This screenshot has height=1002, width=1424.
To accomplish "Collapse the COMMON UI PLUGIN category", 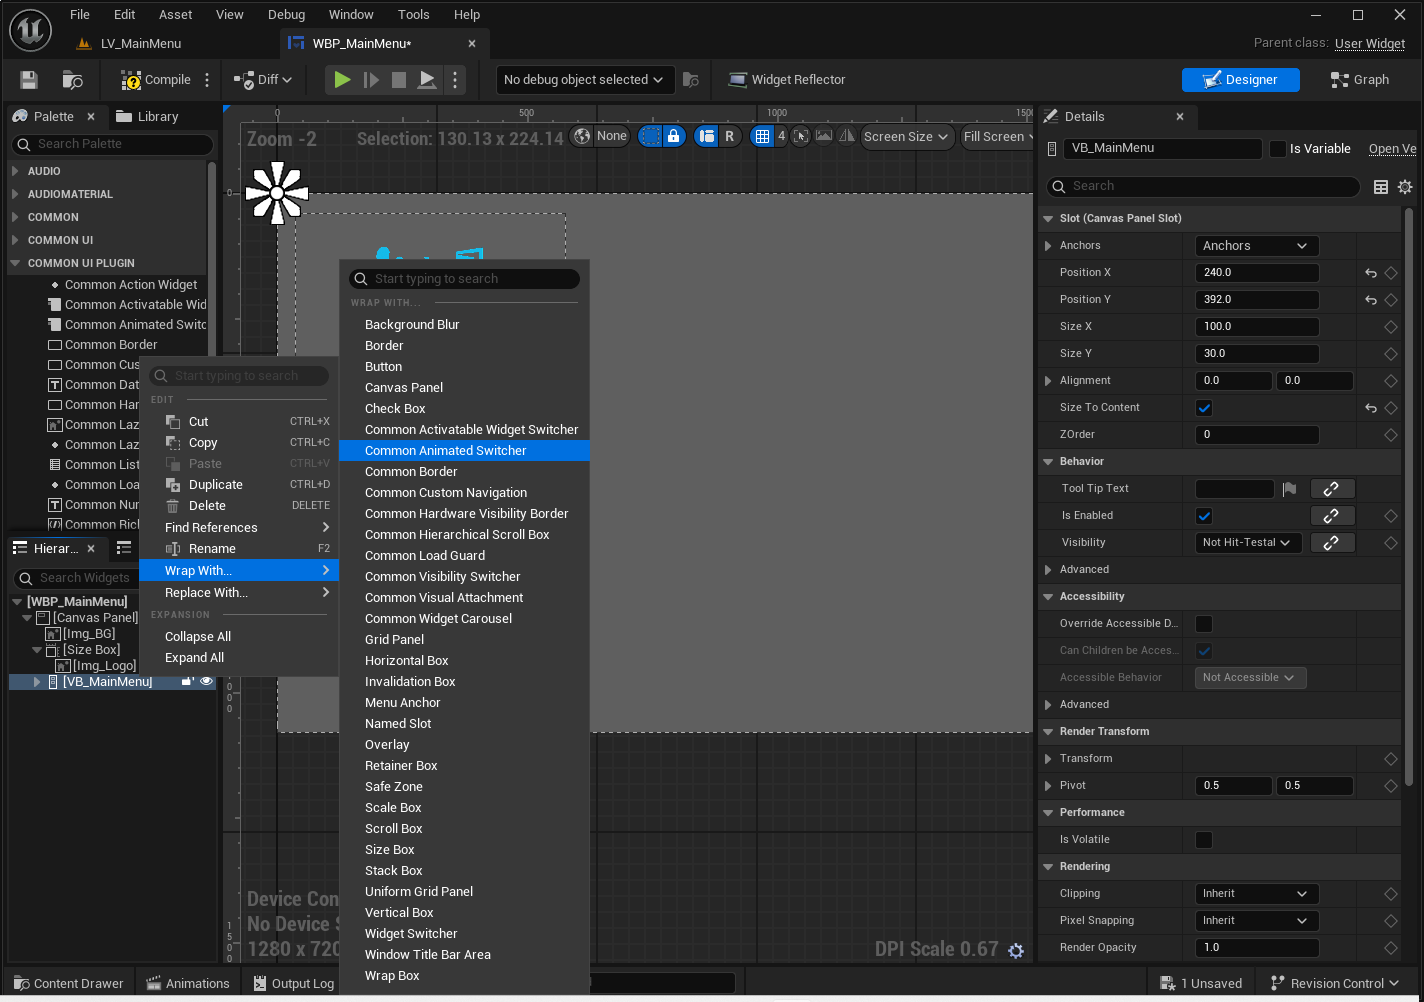I will [x=15, y=263].
